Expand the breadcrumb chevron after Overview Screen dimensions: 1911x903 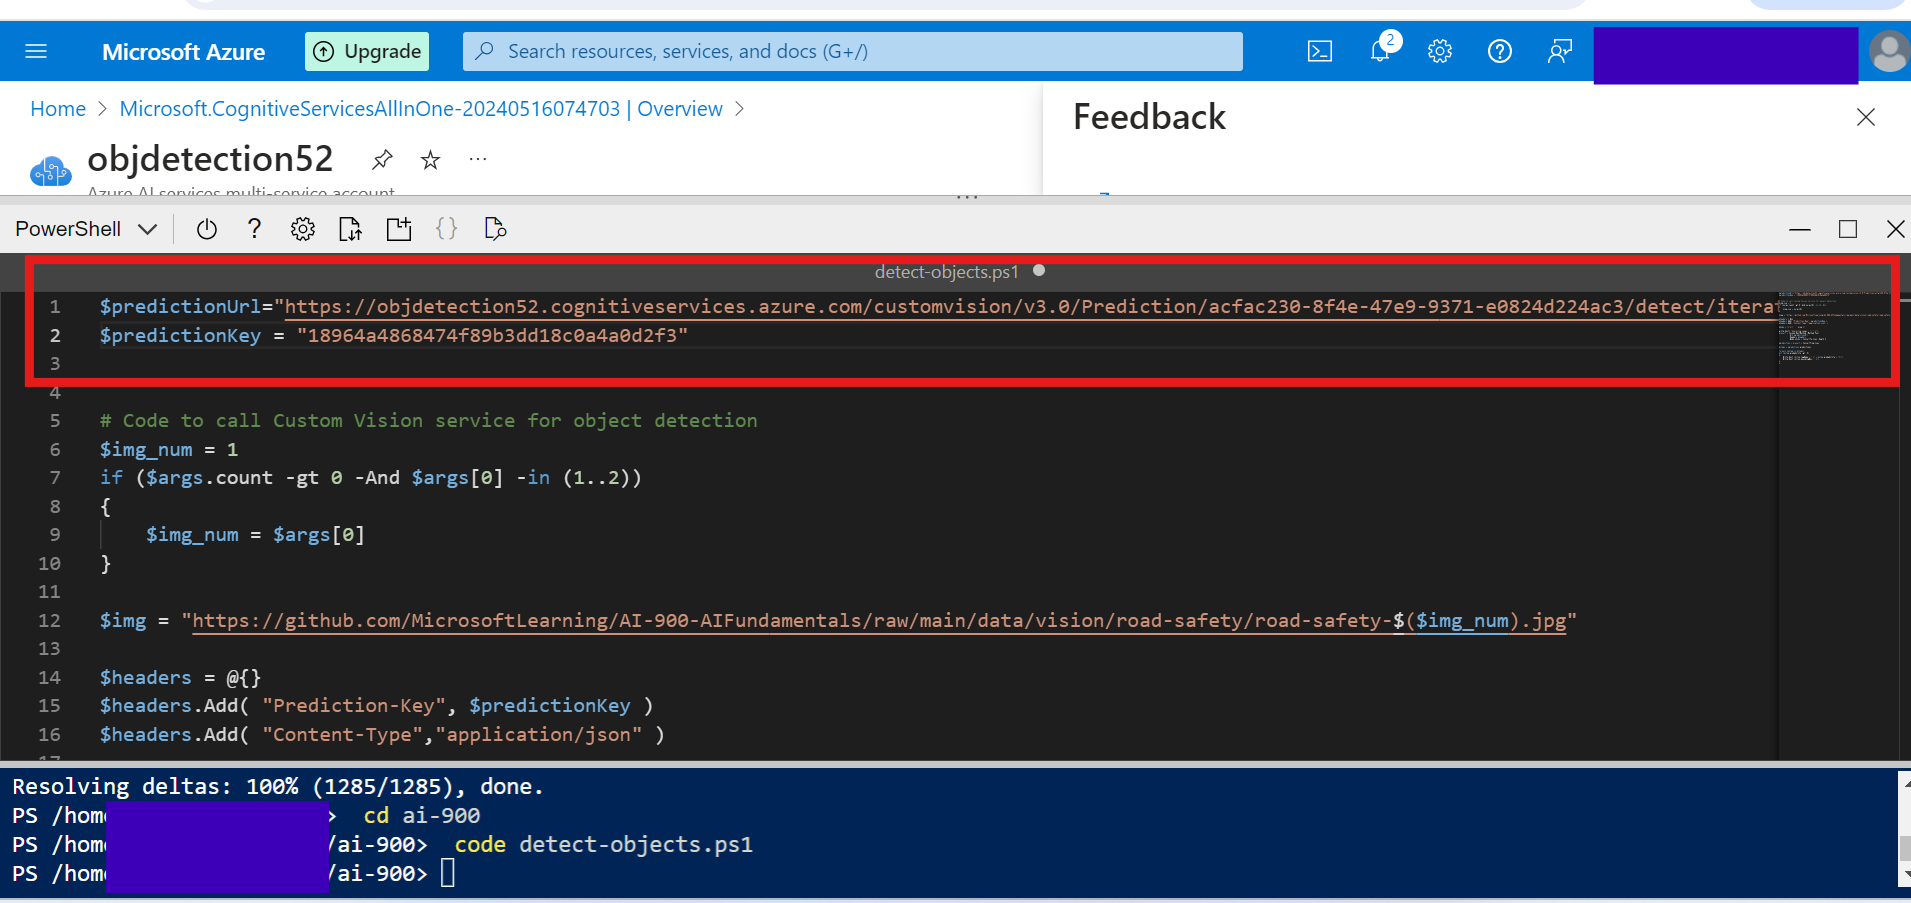pos(740,109)
